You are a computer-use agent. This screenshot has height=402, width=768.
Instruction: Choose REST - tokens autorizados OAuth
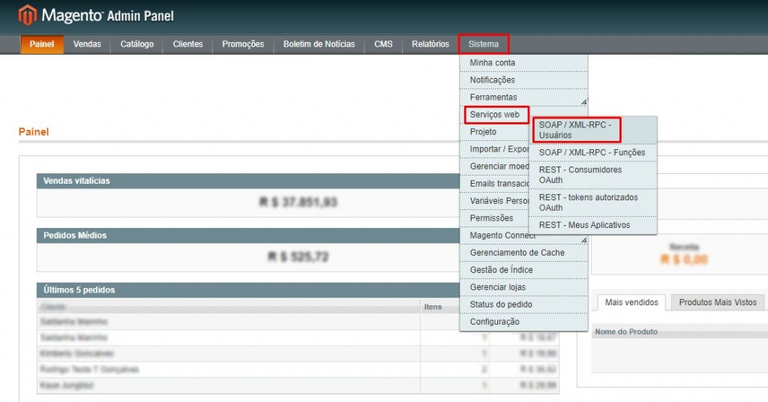pos(593,202)
